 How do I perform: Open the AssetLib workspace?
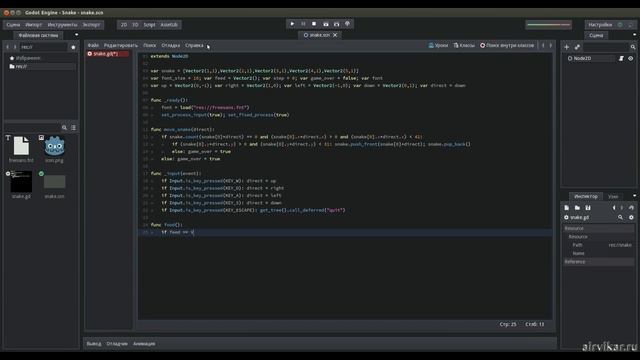click(169, 25)
